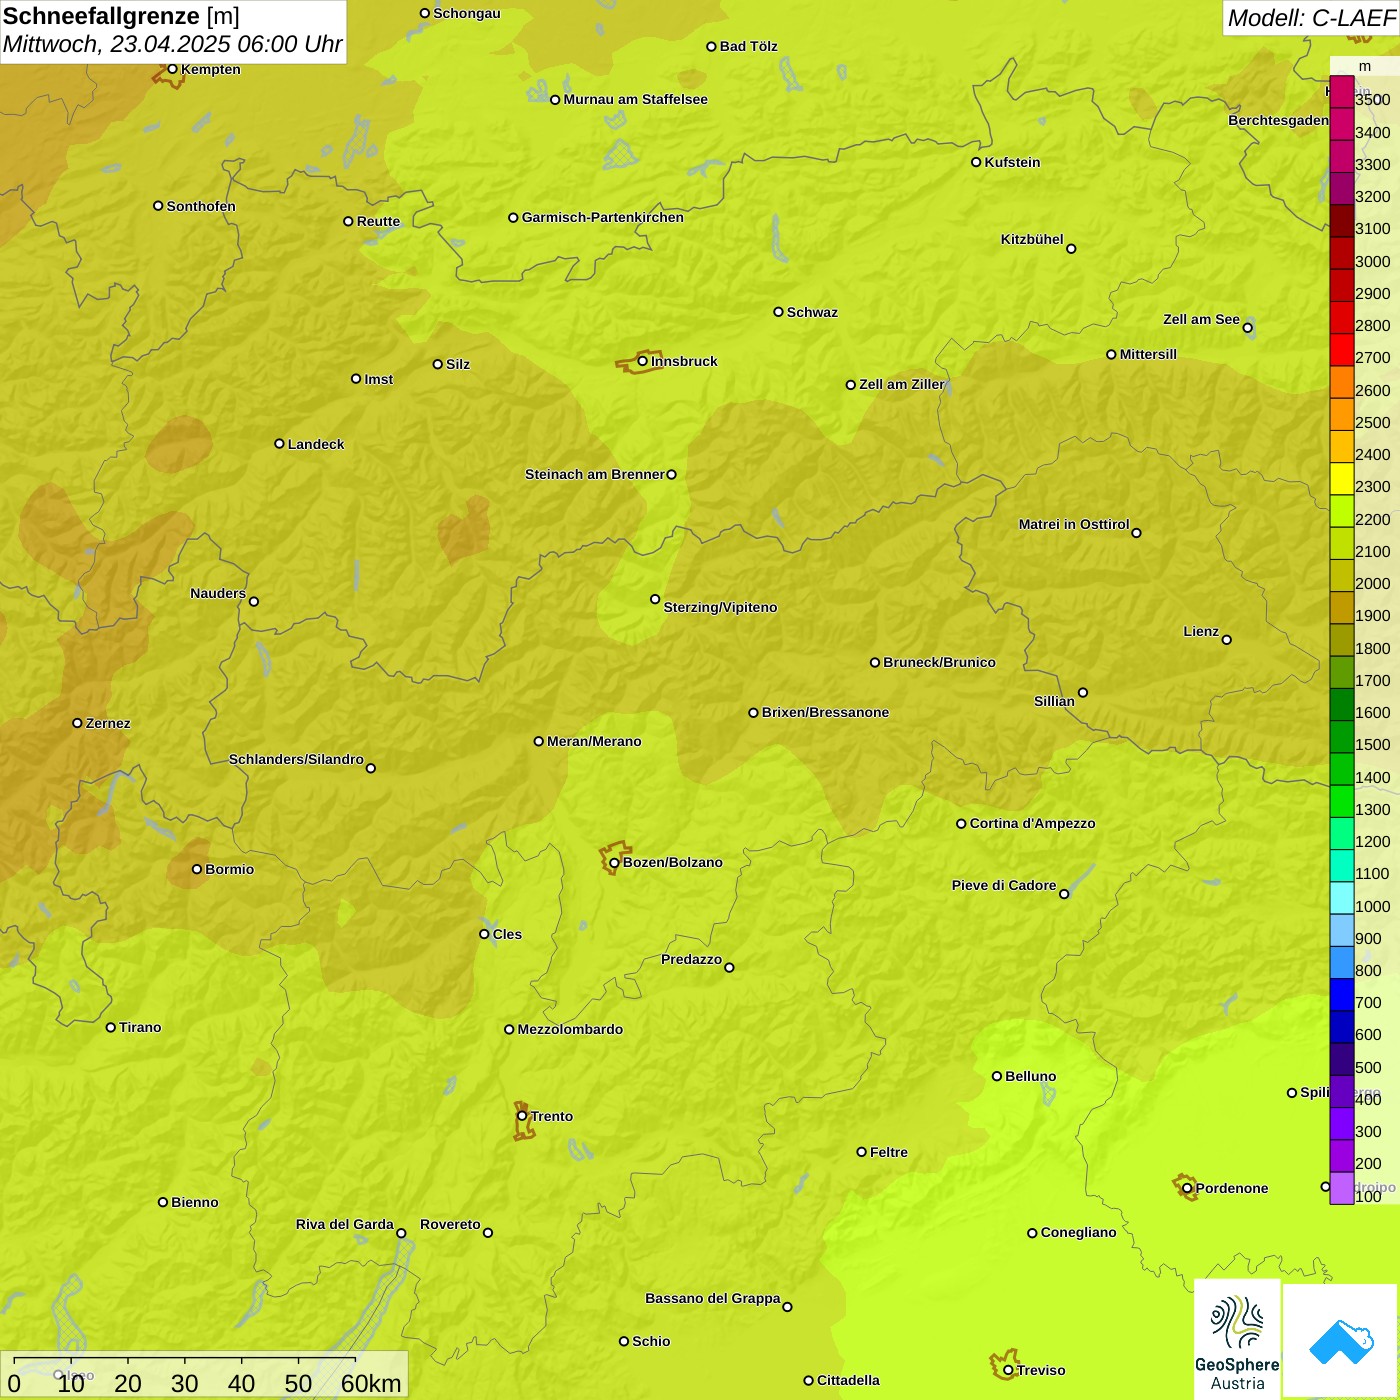Select the Matrei in Osttirol marker
The height and width of the screenshot is (1400, 1400).
tap(1137, 533)
